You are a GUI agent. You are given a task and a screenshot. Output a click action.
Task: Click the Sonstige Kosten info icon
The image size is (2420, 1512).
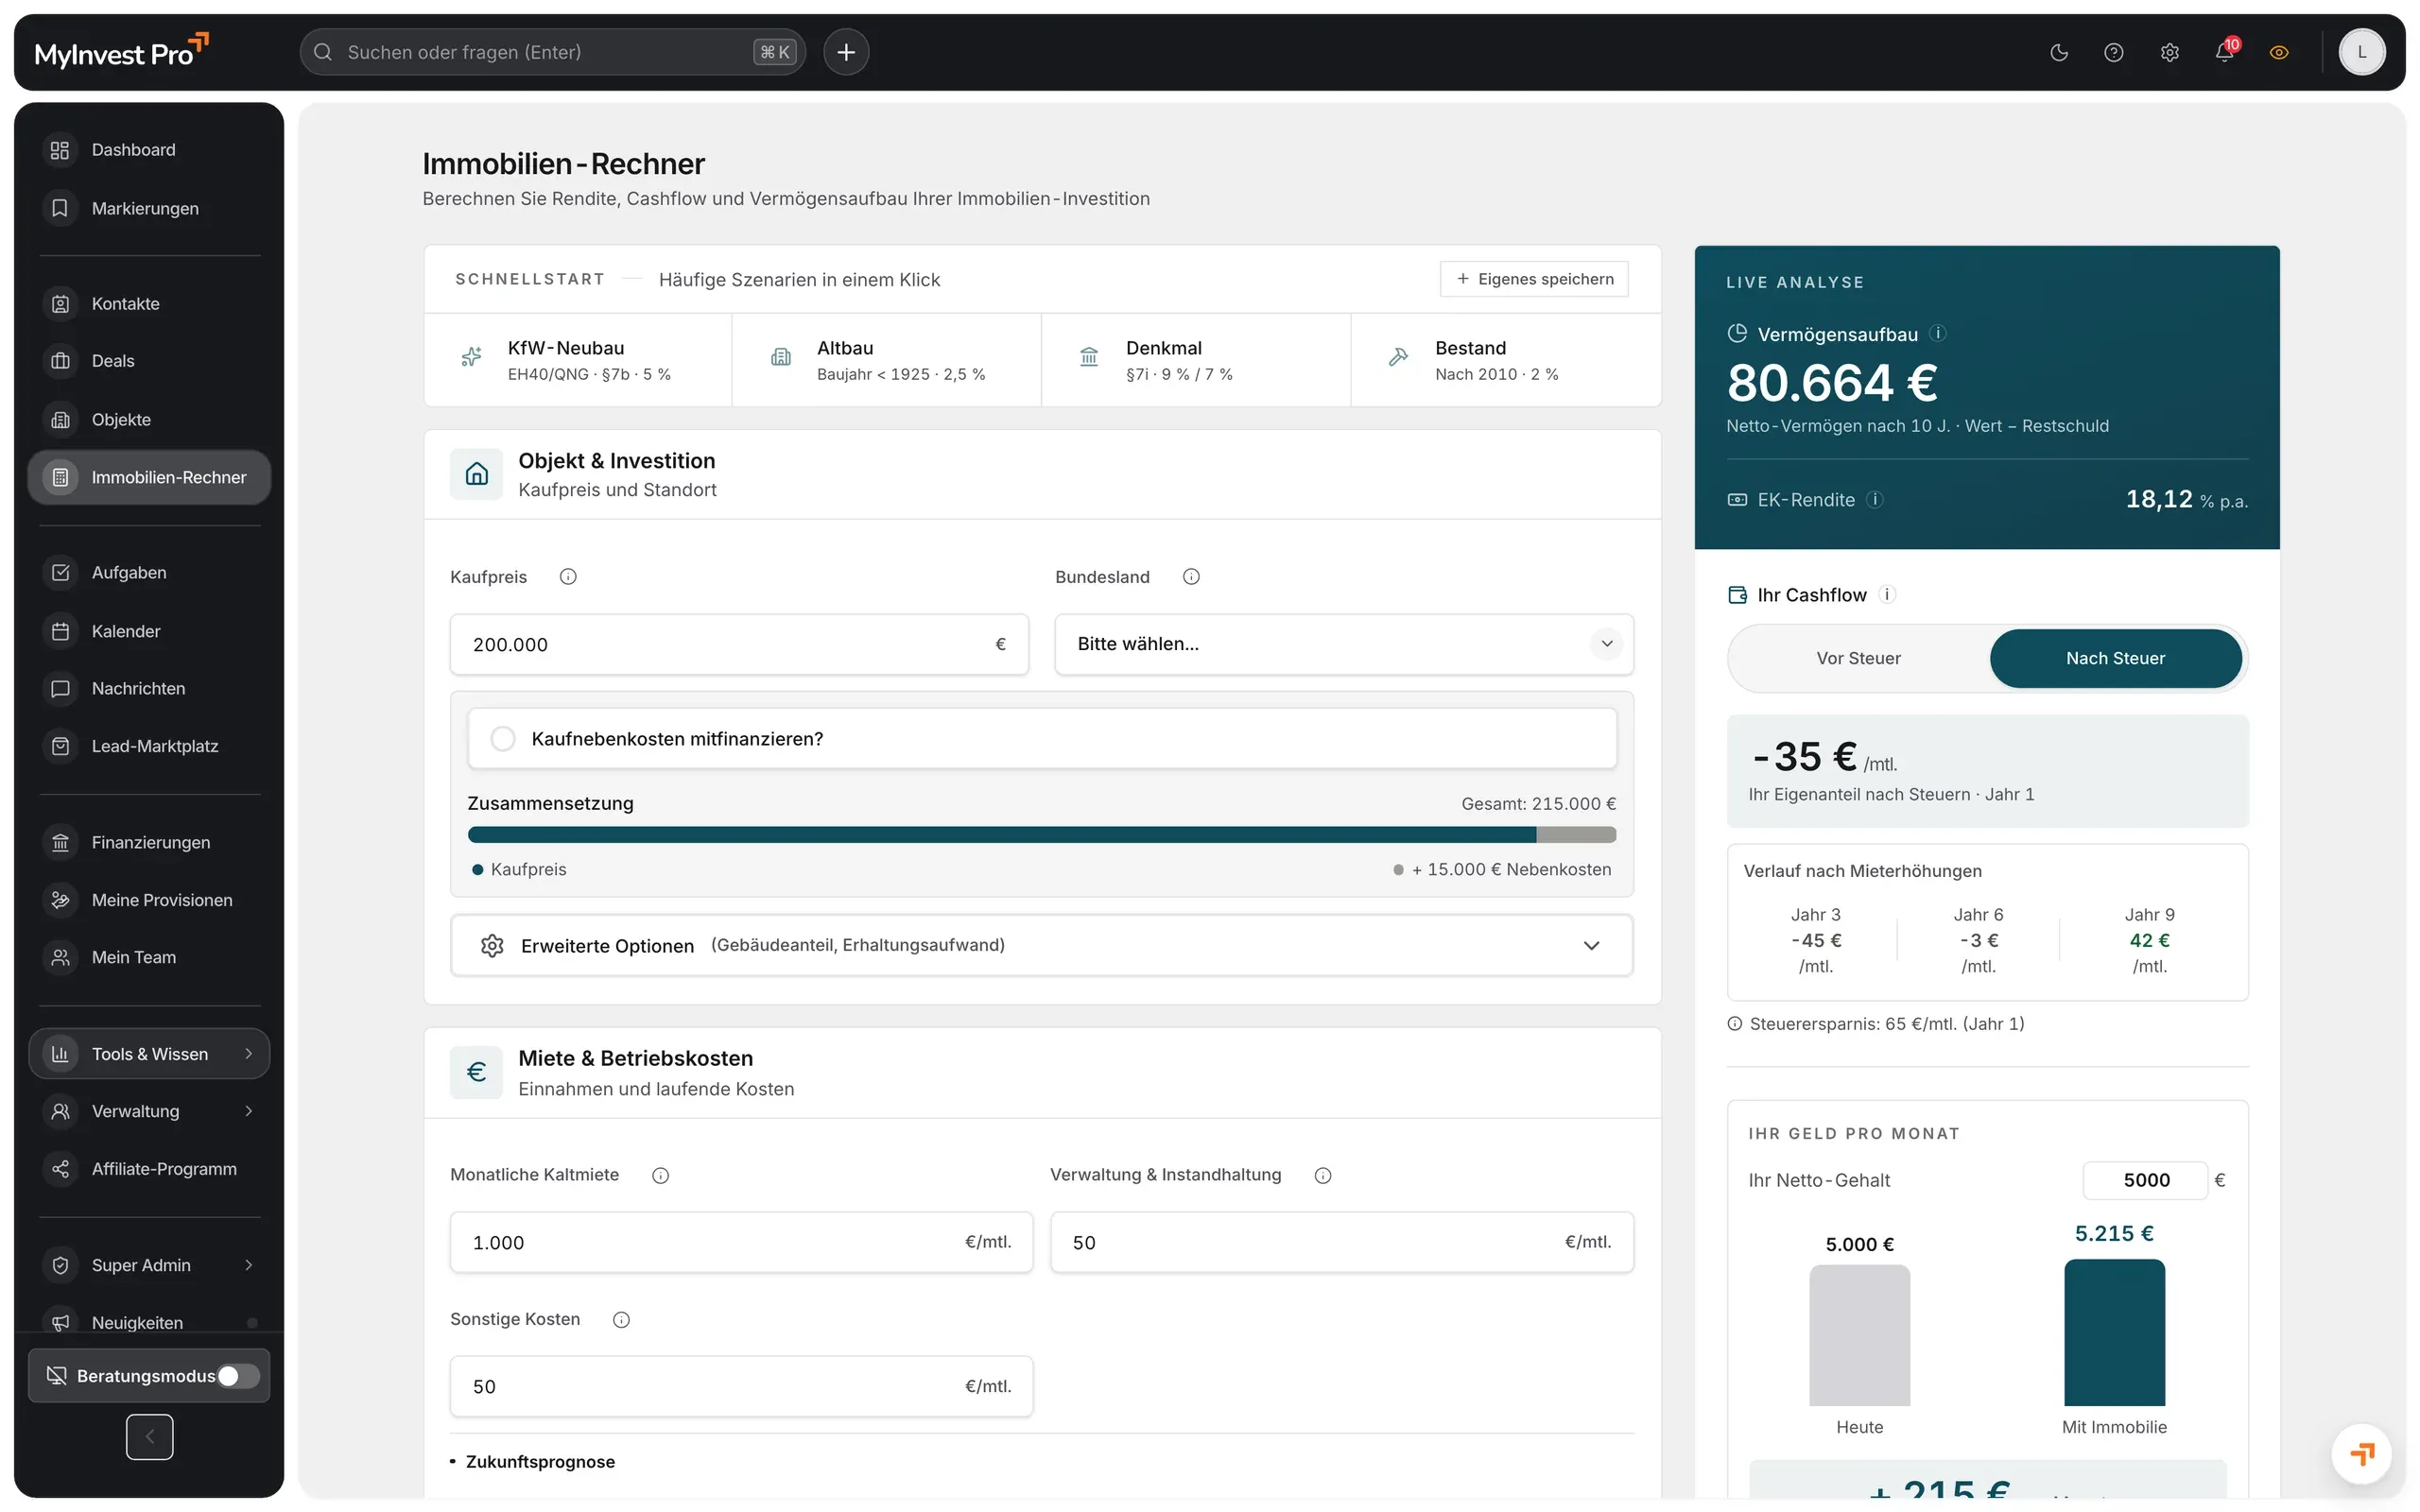click(x=621, y=1320)
